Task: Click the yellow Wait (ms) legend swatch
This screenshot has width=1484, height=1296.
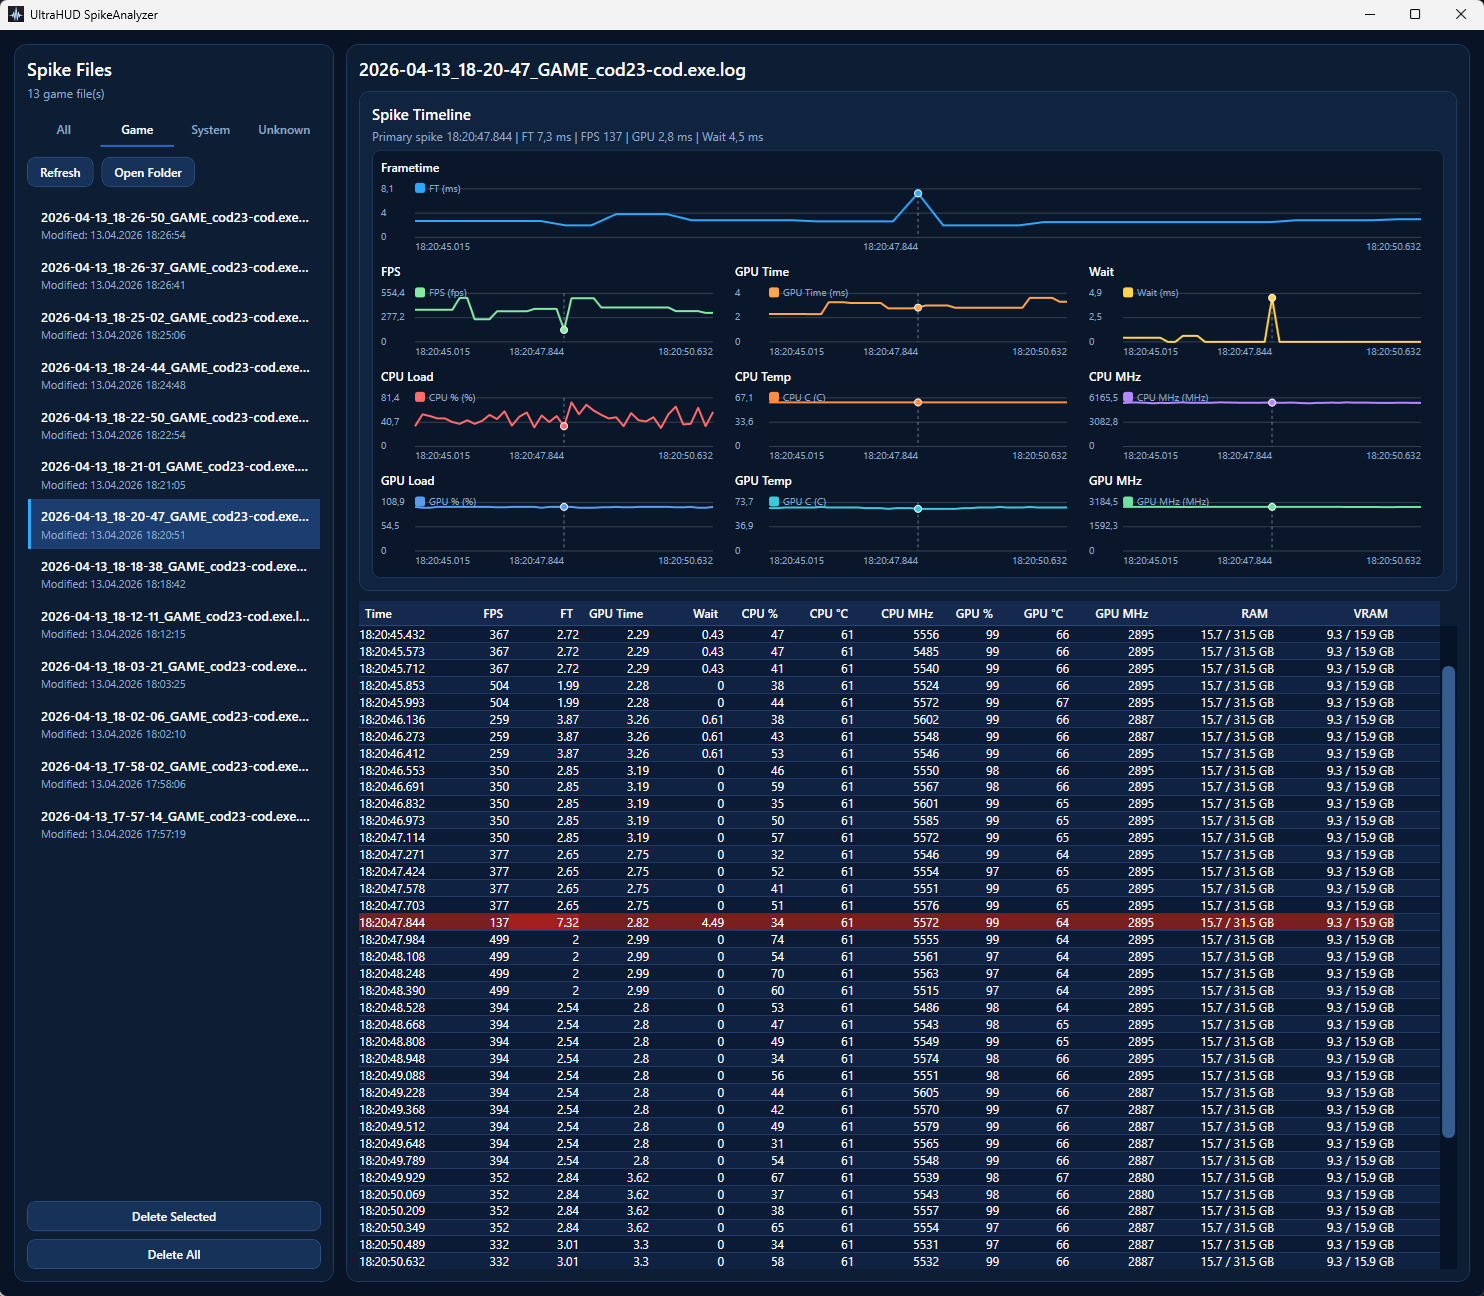Action: pos(1128,293)
